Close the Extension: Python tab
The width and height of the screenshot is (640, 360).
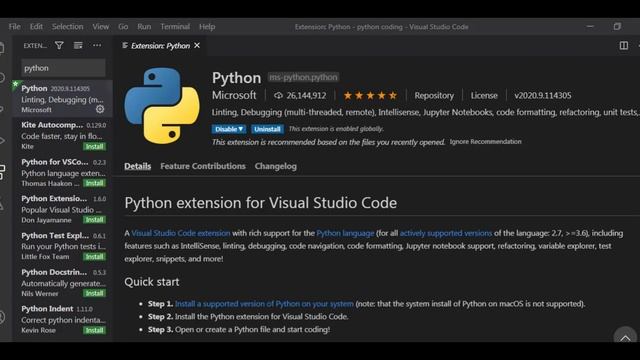[x=197, y=45]
